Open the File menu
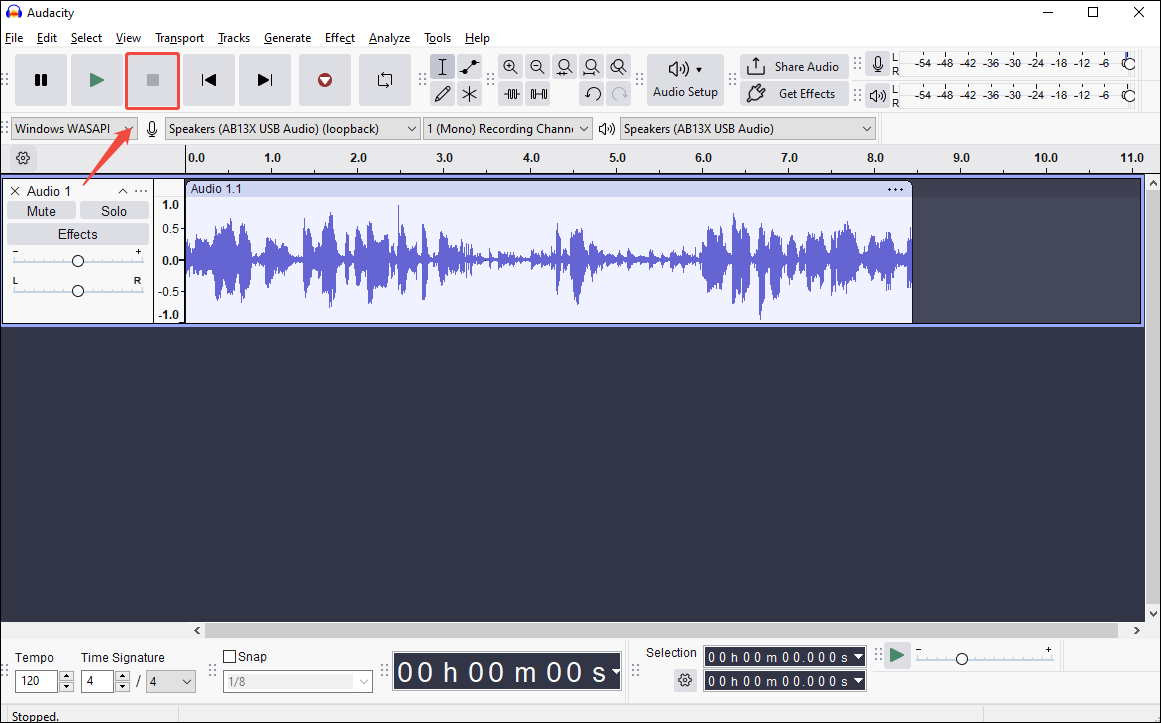 tap(14, 38)
